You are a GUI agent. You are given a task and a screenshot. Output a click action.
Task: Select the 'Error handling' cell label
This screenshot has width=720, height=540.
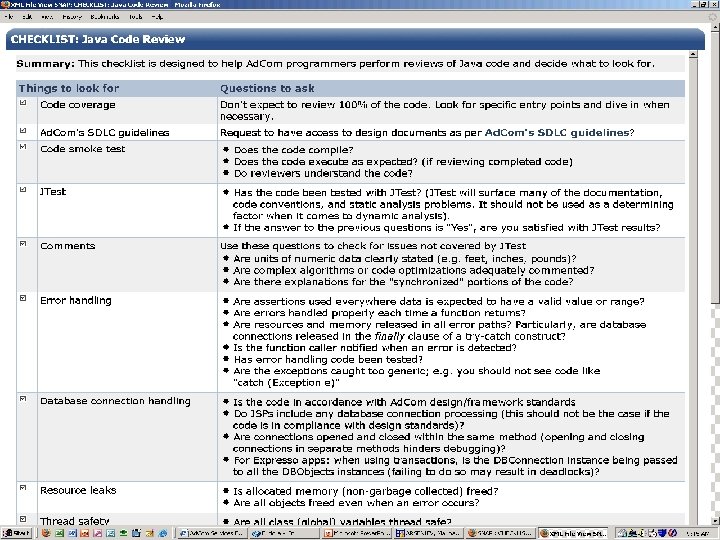point(76,300)
